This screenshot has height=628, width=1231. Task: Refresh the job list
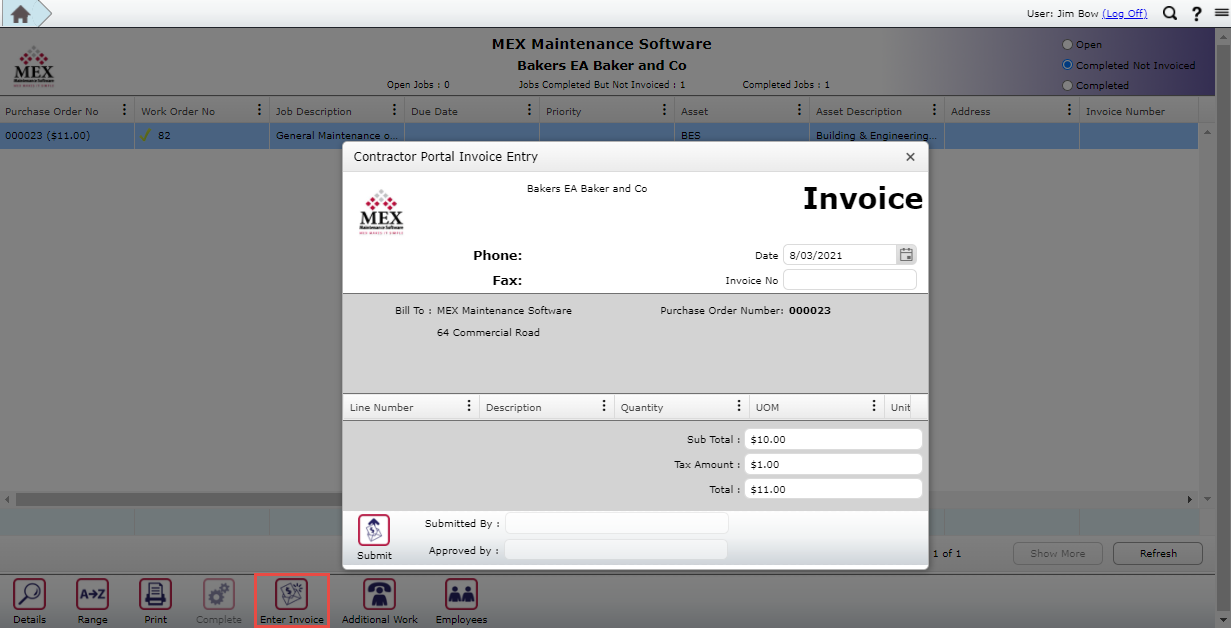(1157, 553)
